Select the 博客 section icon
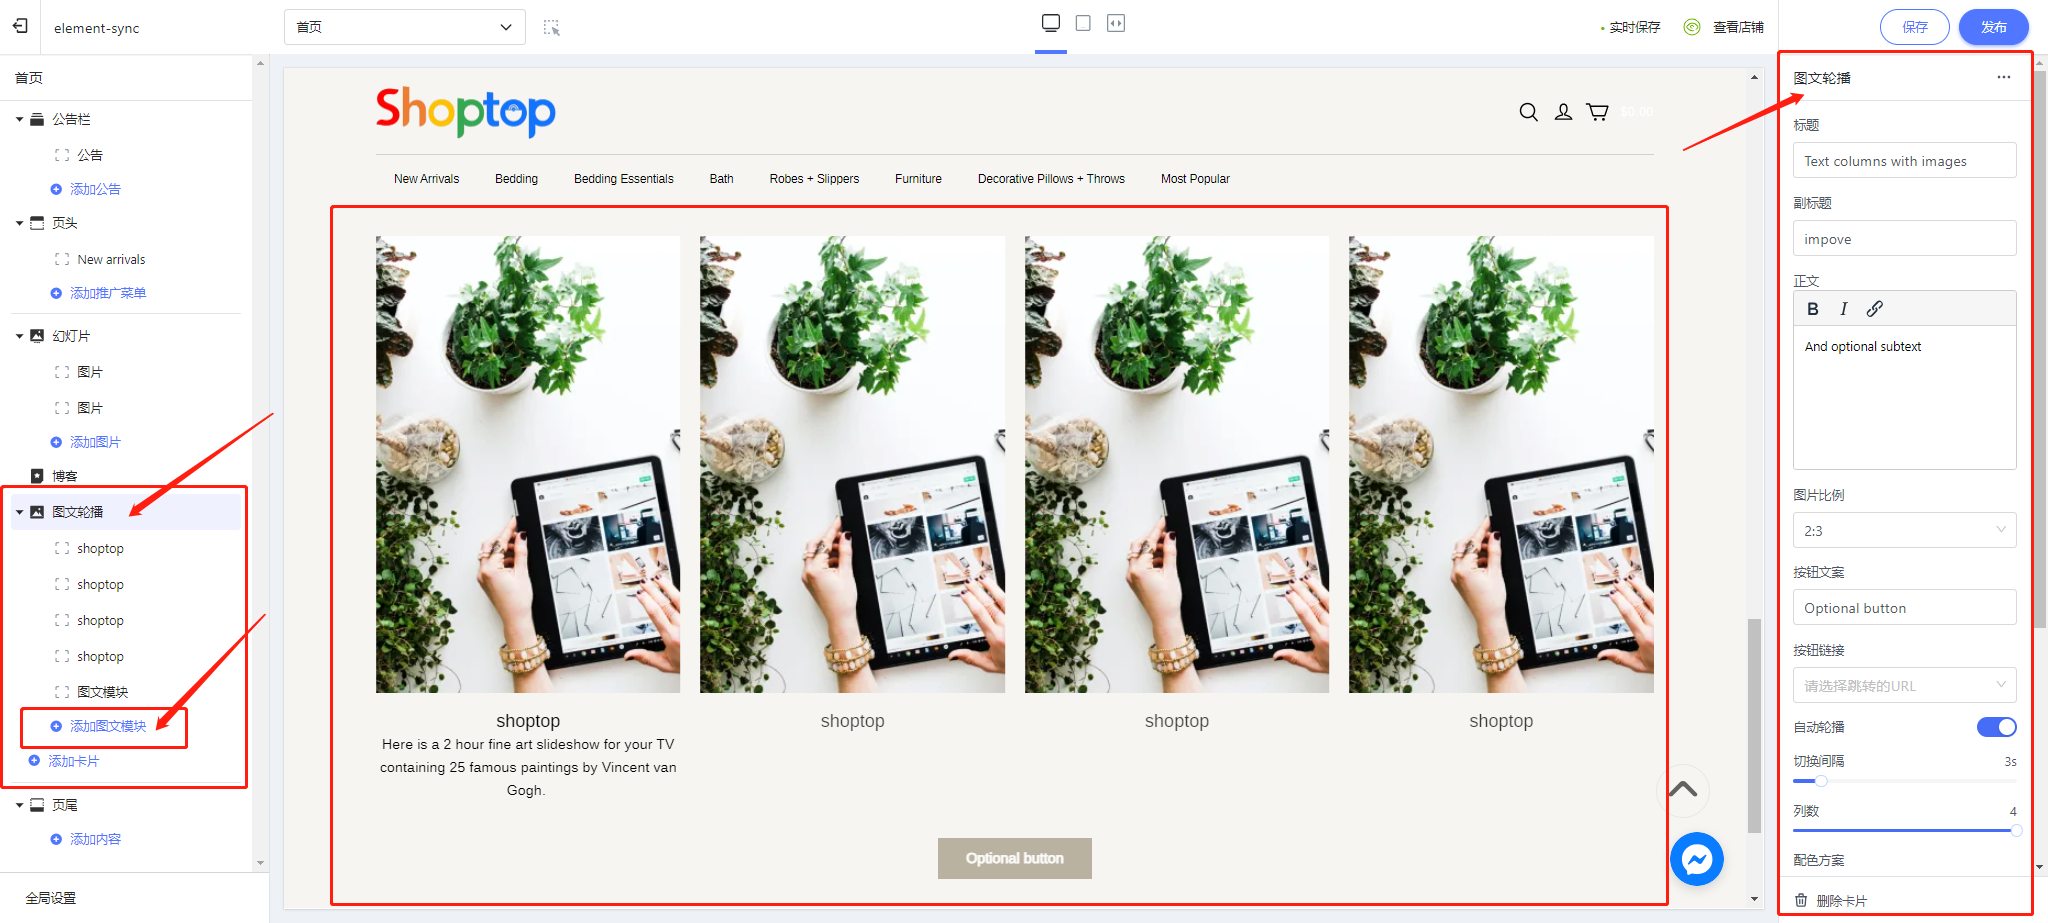 pyautogui.click(x=37, y=476)
